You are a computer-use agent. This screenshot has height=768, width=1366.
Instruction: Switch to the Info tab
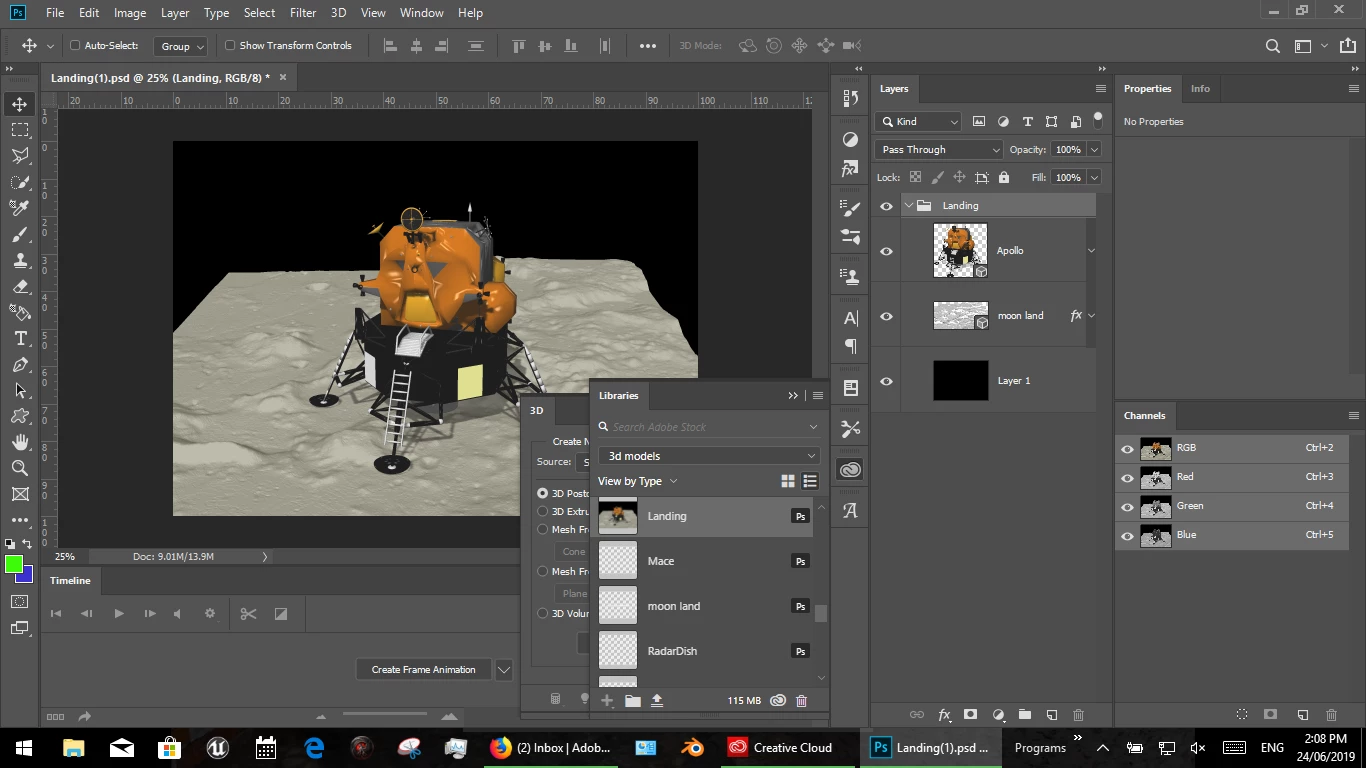click(x=1200, y=89)
